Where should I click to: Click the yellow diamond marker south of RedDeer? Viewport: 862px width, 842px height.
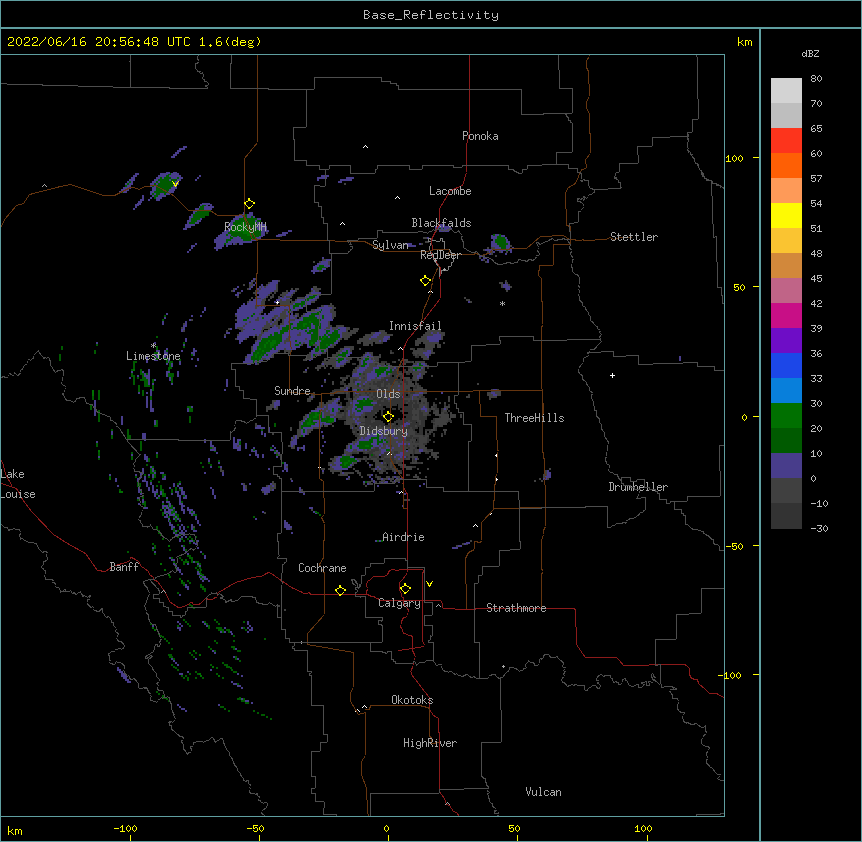tap(426, 281)
